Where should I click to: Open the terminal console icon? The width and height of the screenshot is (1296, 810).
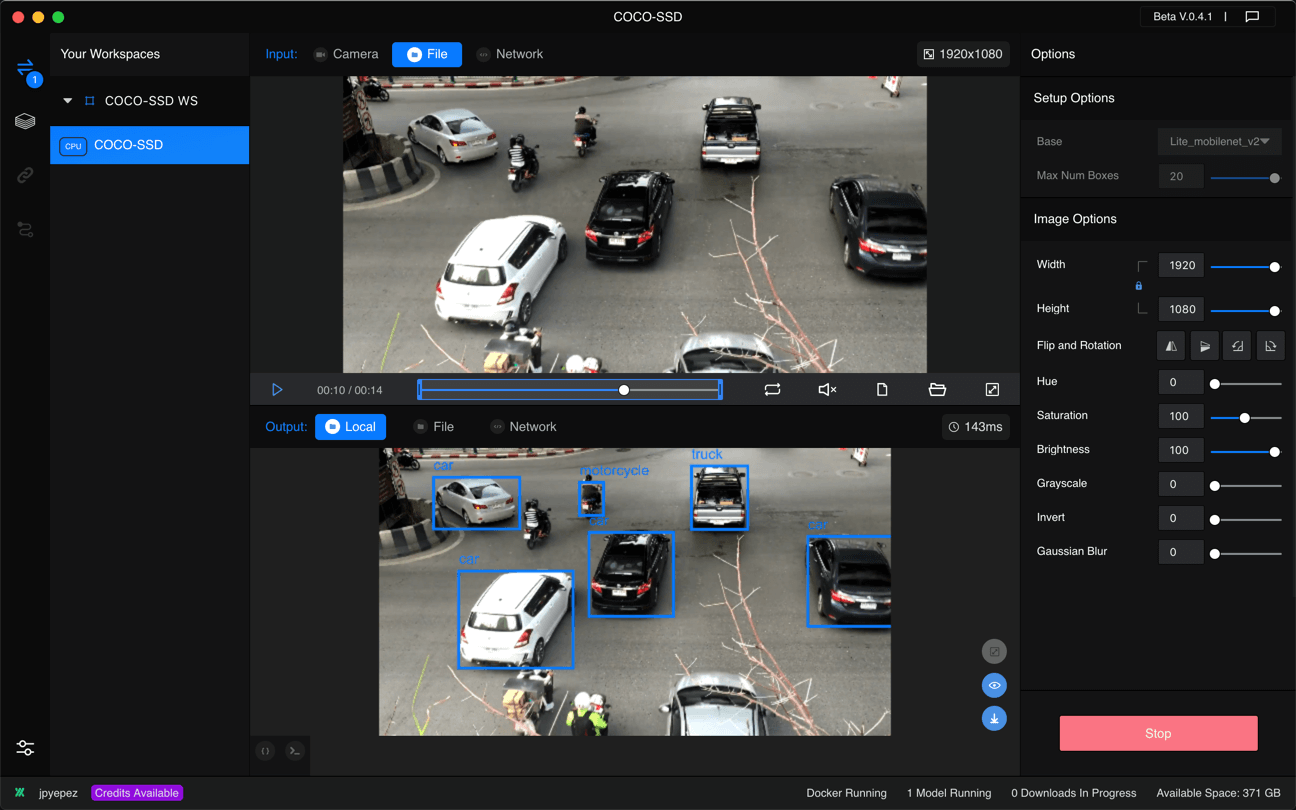295,751
